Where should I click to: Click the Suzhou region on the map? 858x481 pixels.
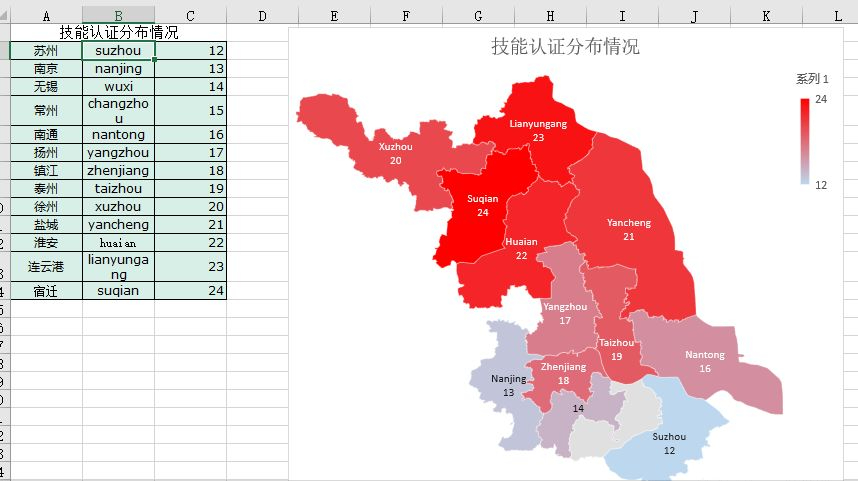point(669,443)
